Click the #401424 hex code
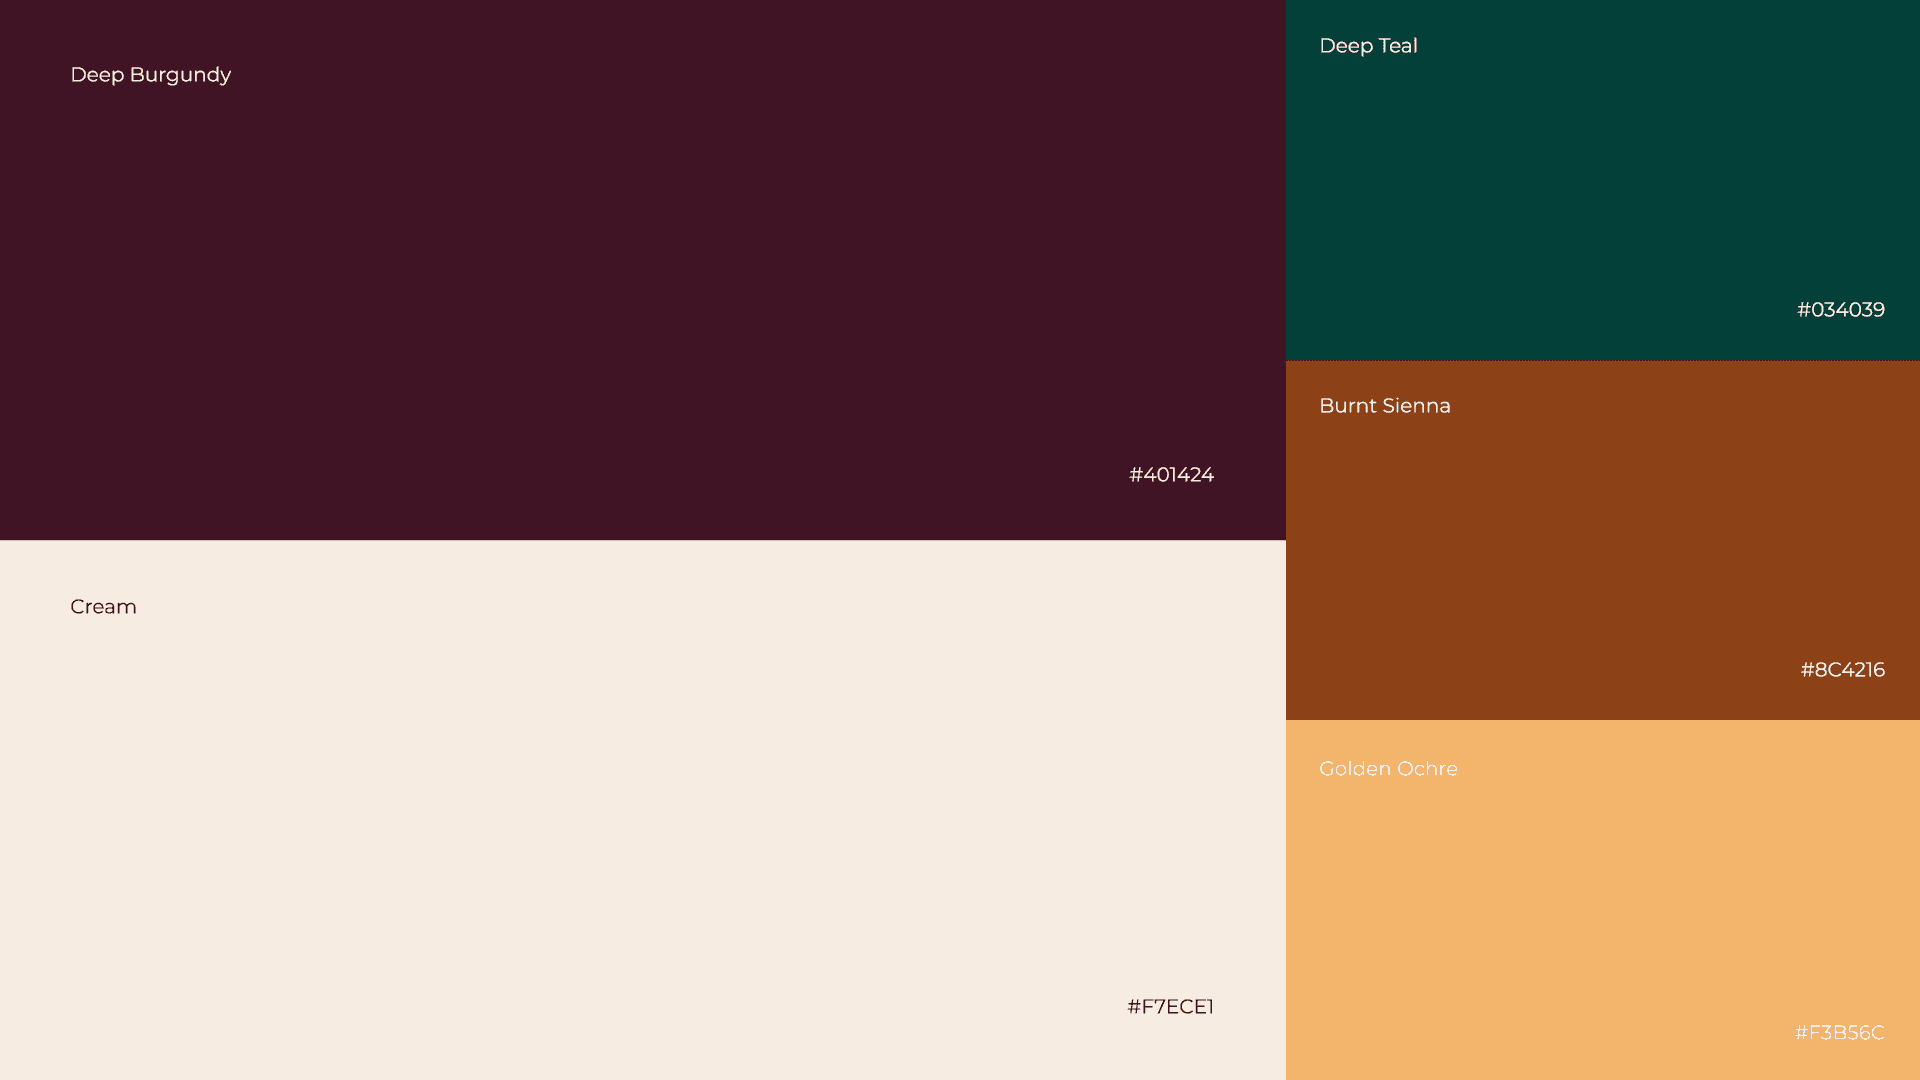 tap(1171, 475)
